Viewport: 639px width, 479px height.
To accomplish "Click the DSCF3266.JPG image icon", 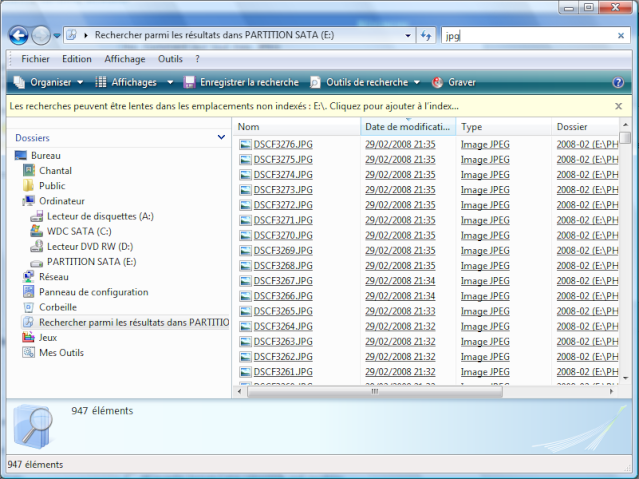I will pyautogui.click(x=245, y=296).
